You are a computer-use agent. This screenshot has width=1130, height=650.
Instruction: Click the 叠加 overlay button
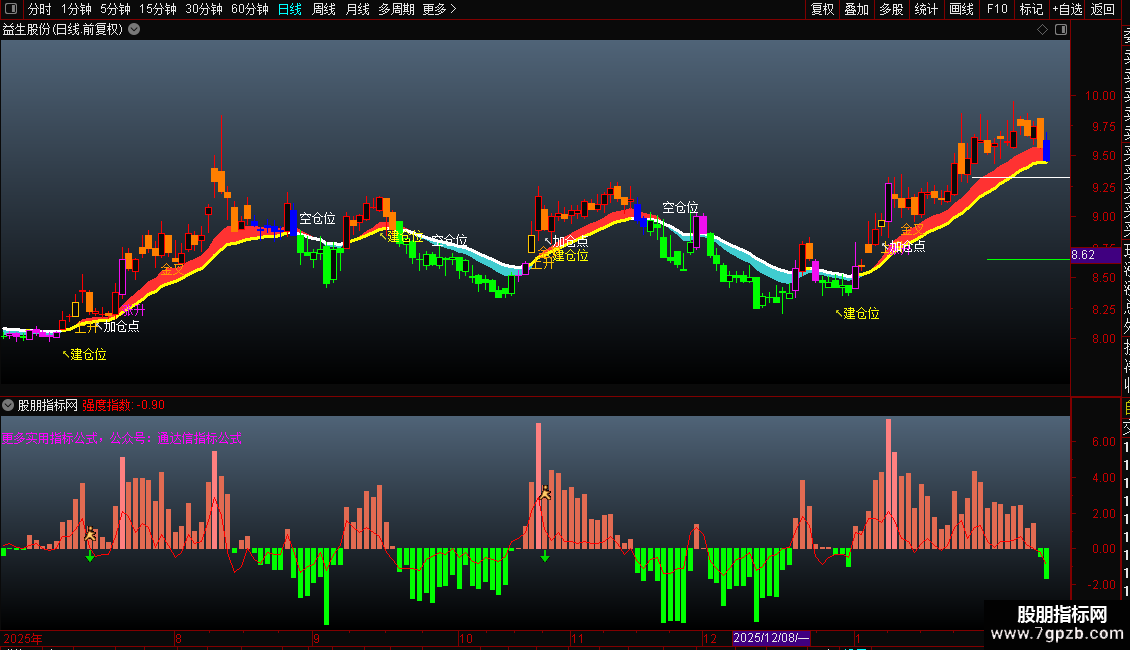[857, 9]
